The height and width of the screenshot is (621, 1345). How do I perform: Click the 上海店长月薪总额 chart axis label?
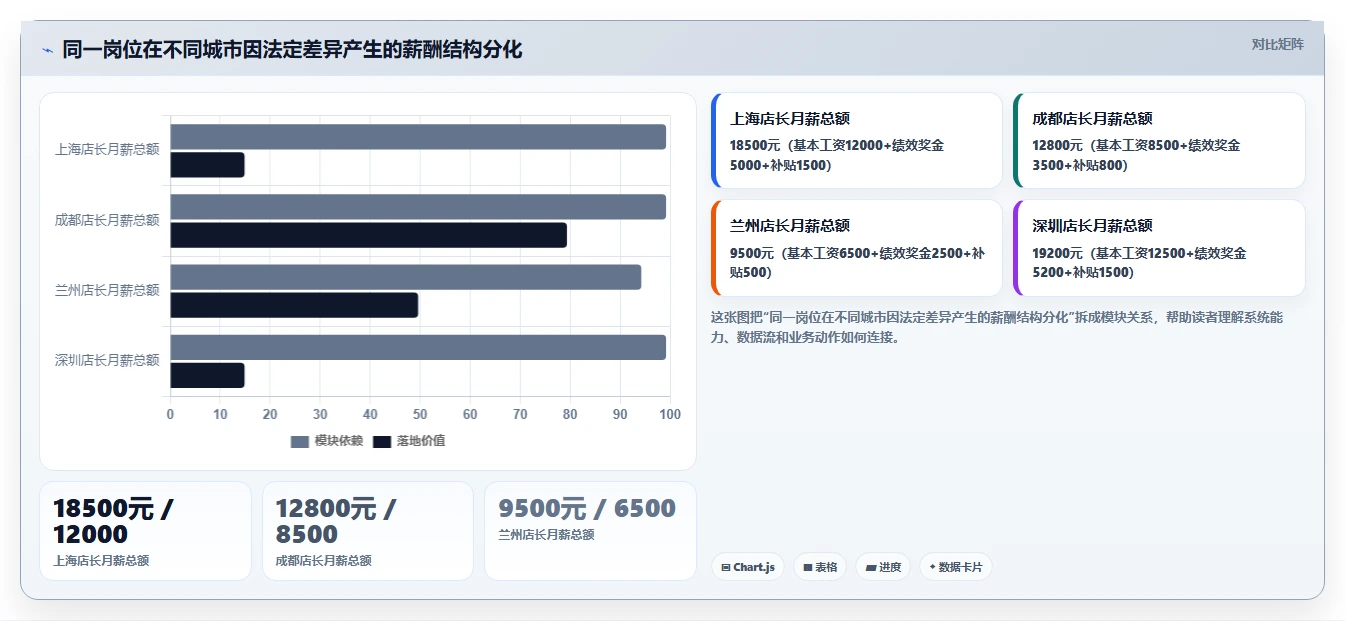tap(107, 150)
